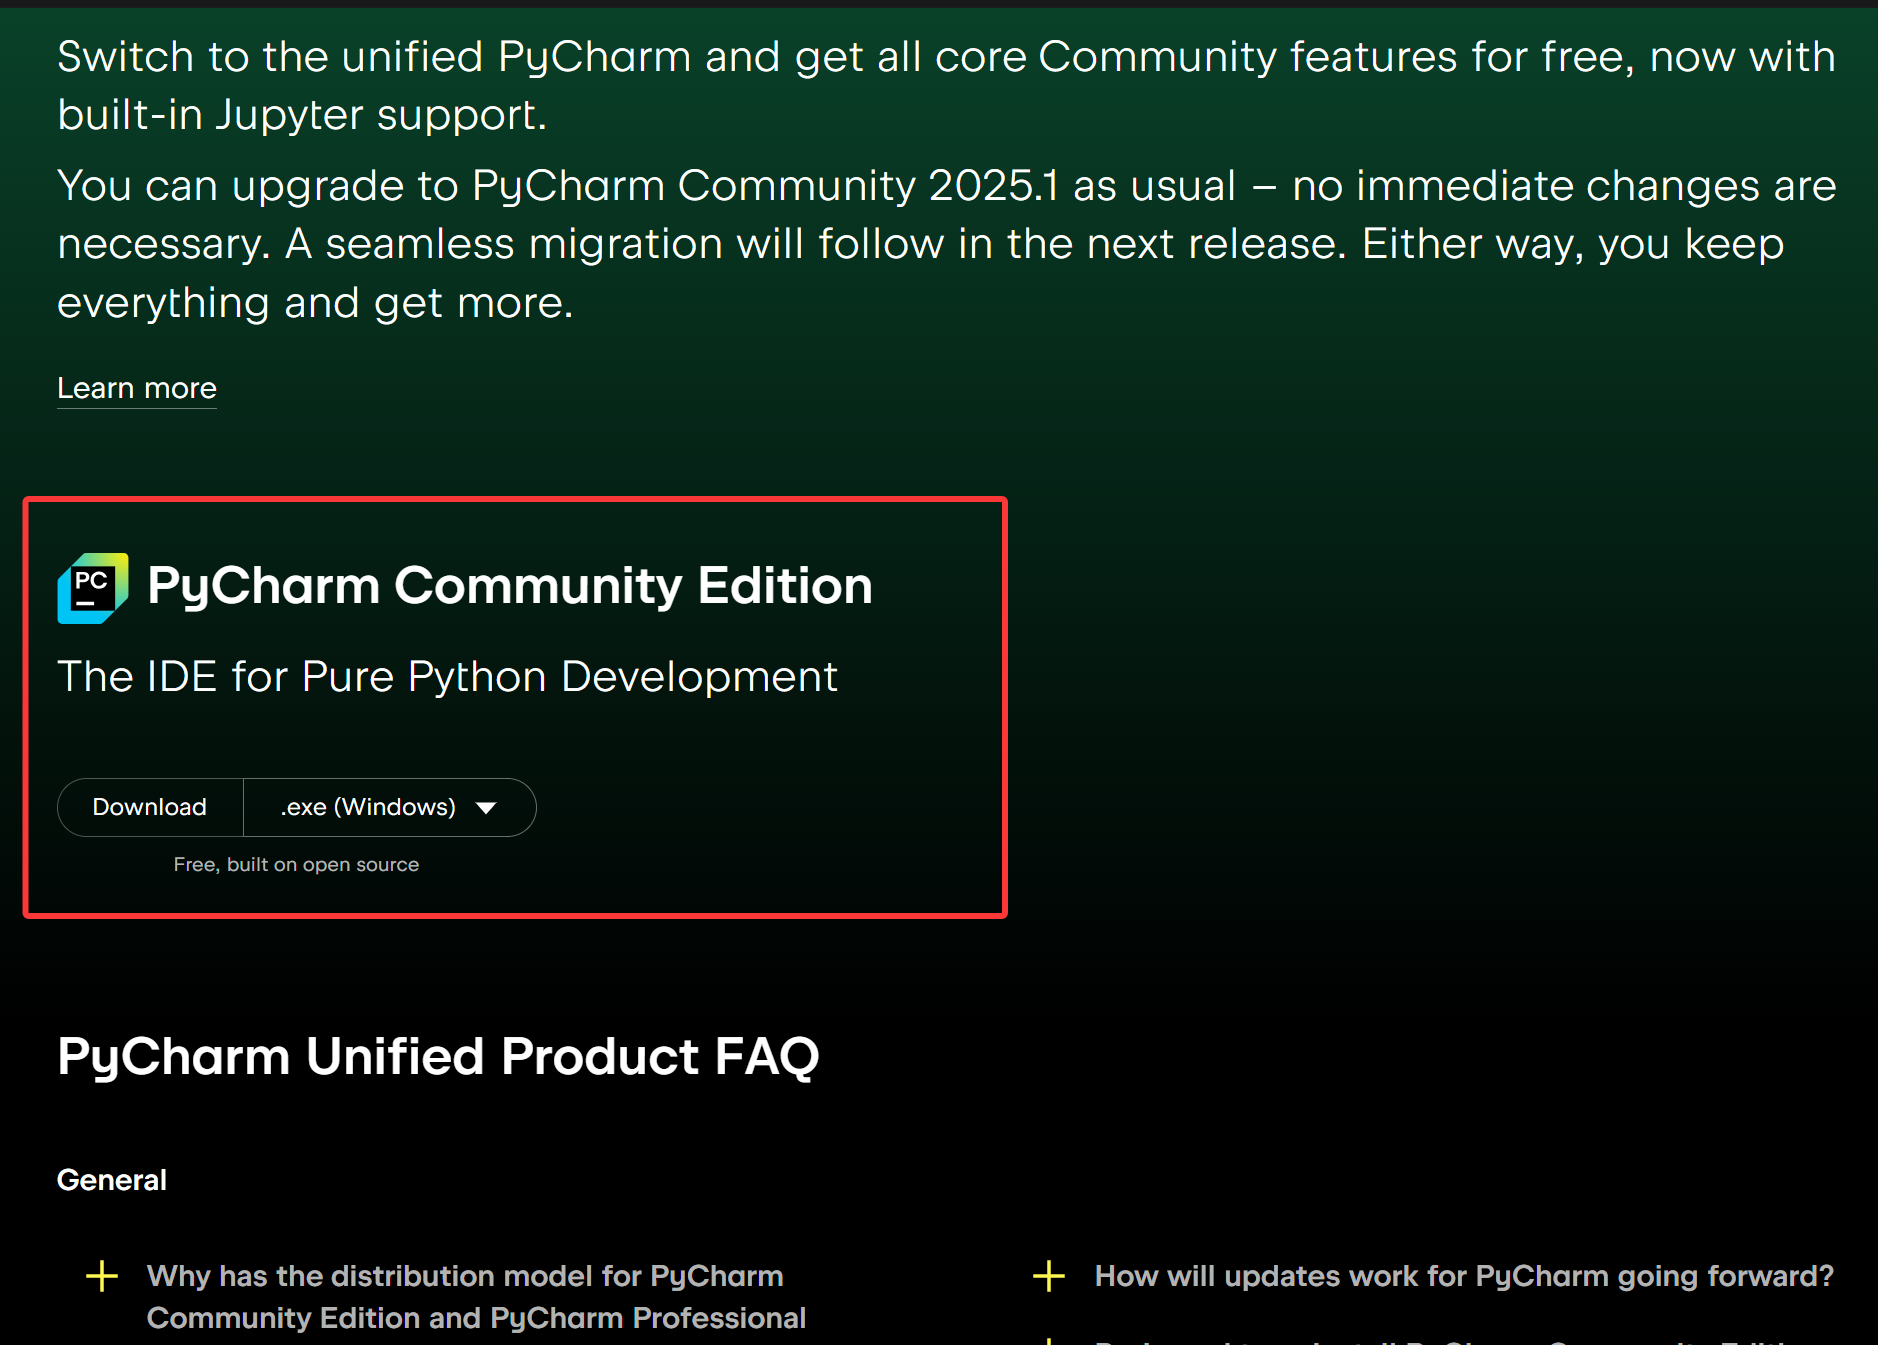Image resolution: width=1878 pixels, height=1345 pixels.
Task: Click the paragraph starting 'Switch to the unified PyCharm'
Action: click(947, 86)
